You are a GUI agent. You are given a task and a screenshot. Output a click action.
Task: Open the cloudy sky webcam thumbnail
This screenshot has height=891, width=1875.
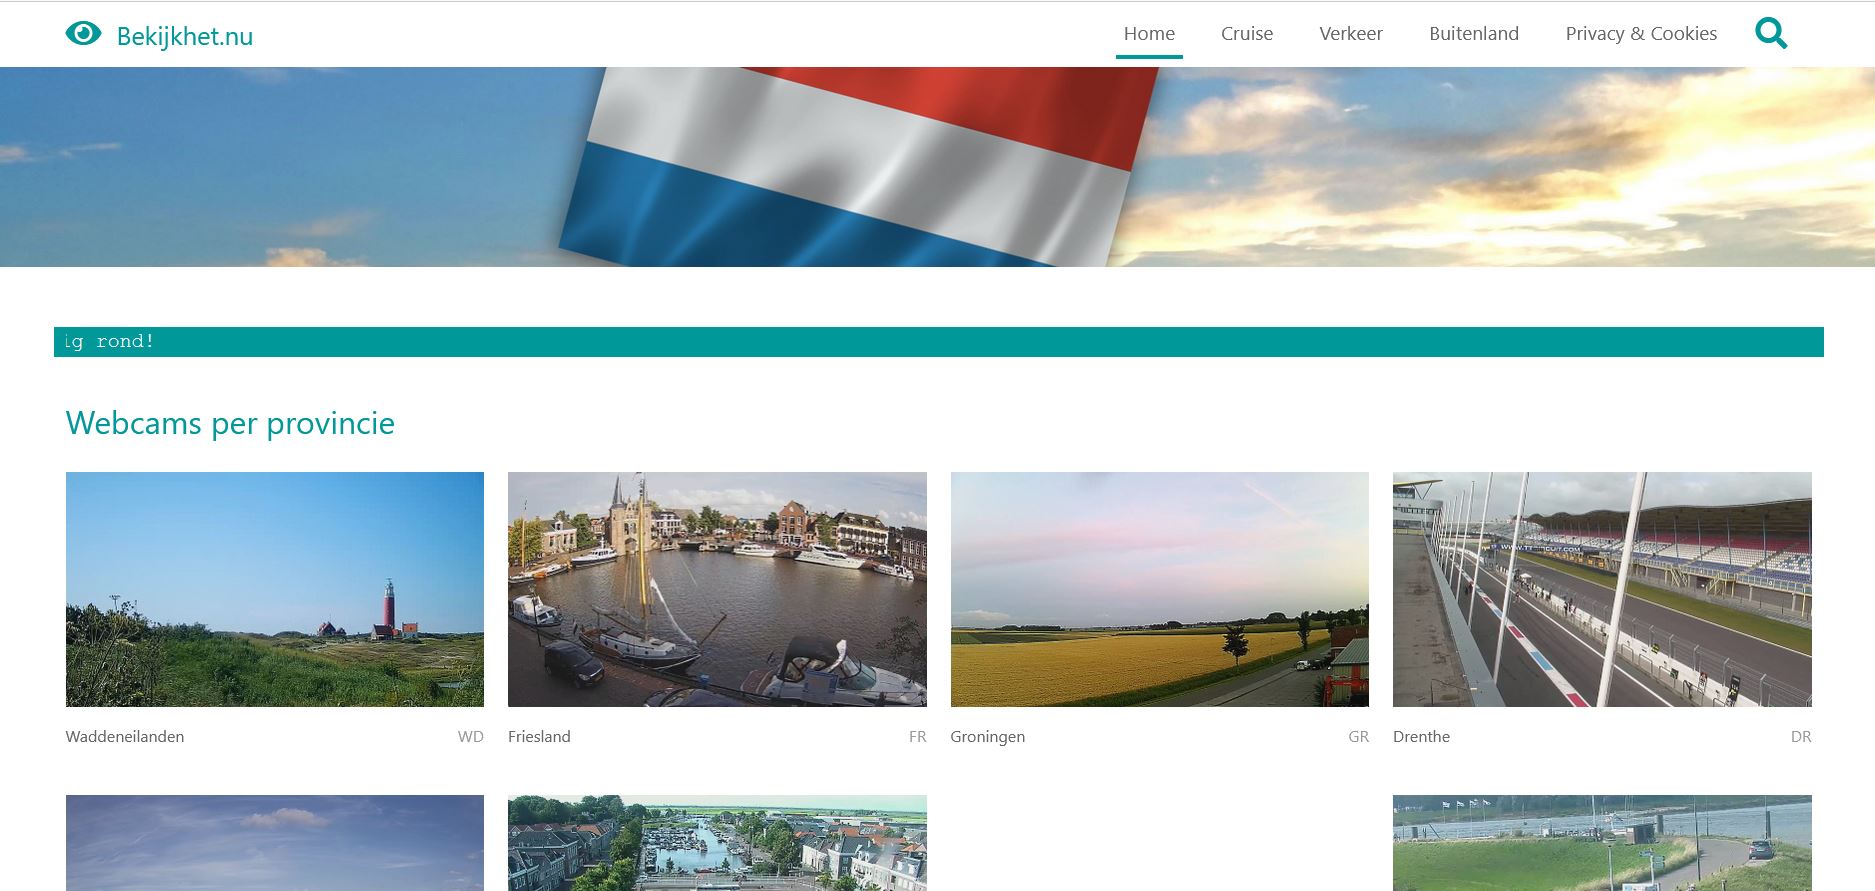point(275,843)
